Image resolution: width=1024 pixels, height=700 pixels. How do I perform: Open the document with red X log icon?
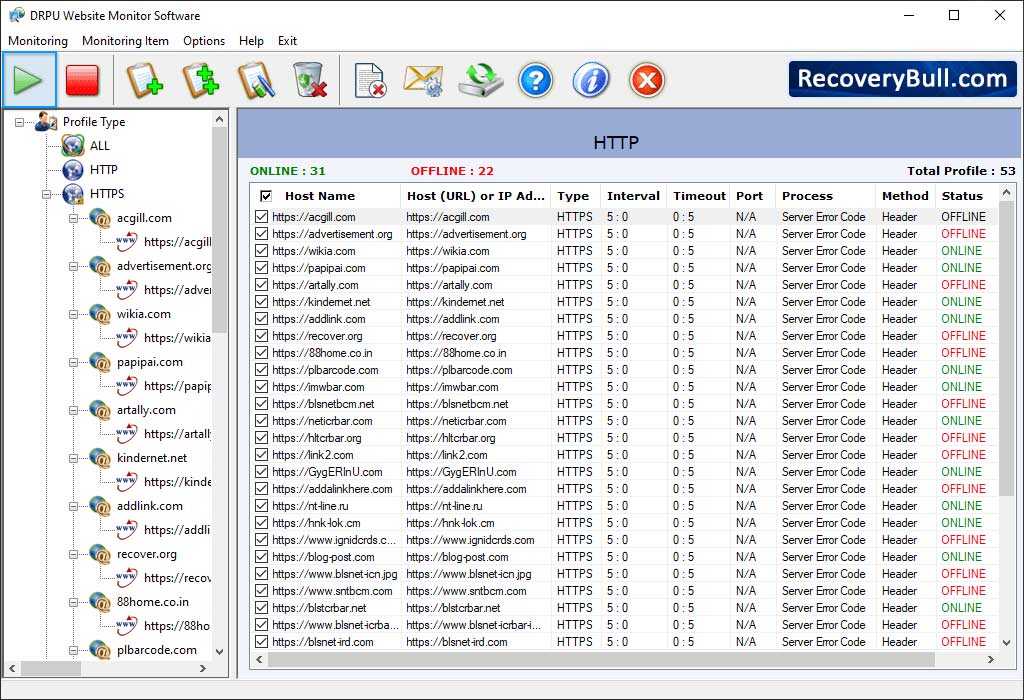(370, 80)
